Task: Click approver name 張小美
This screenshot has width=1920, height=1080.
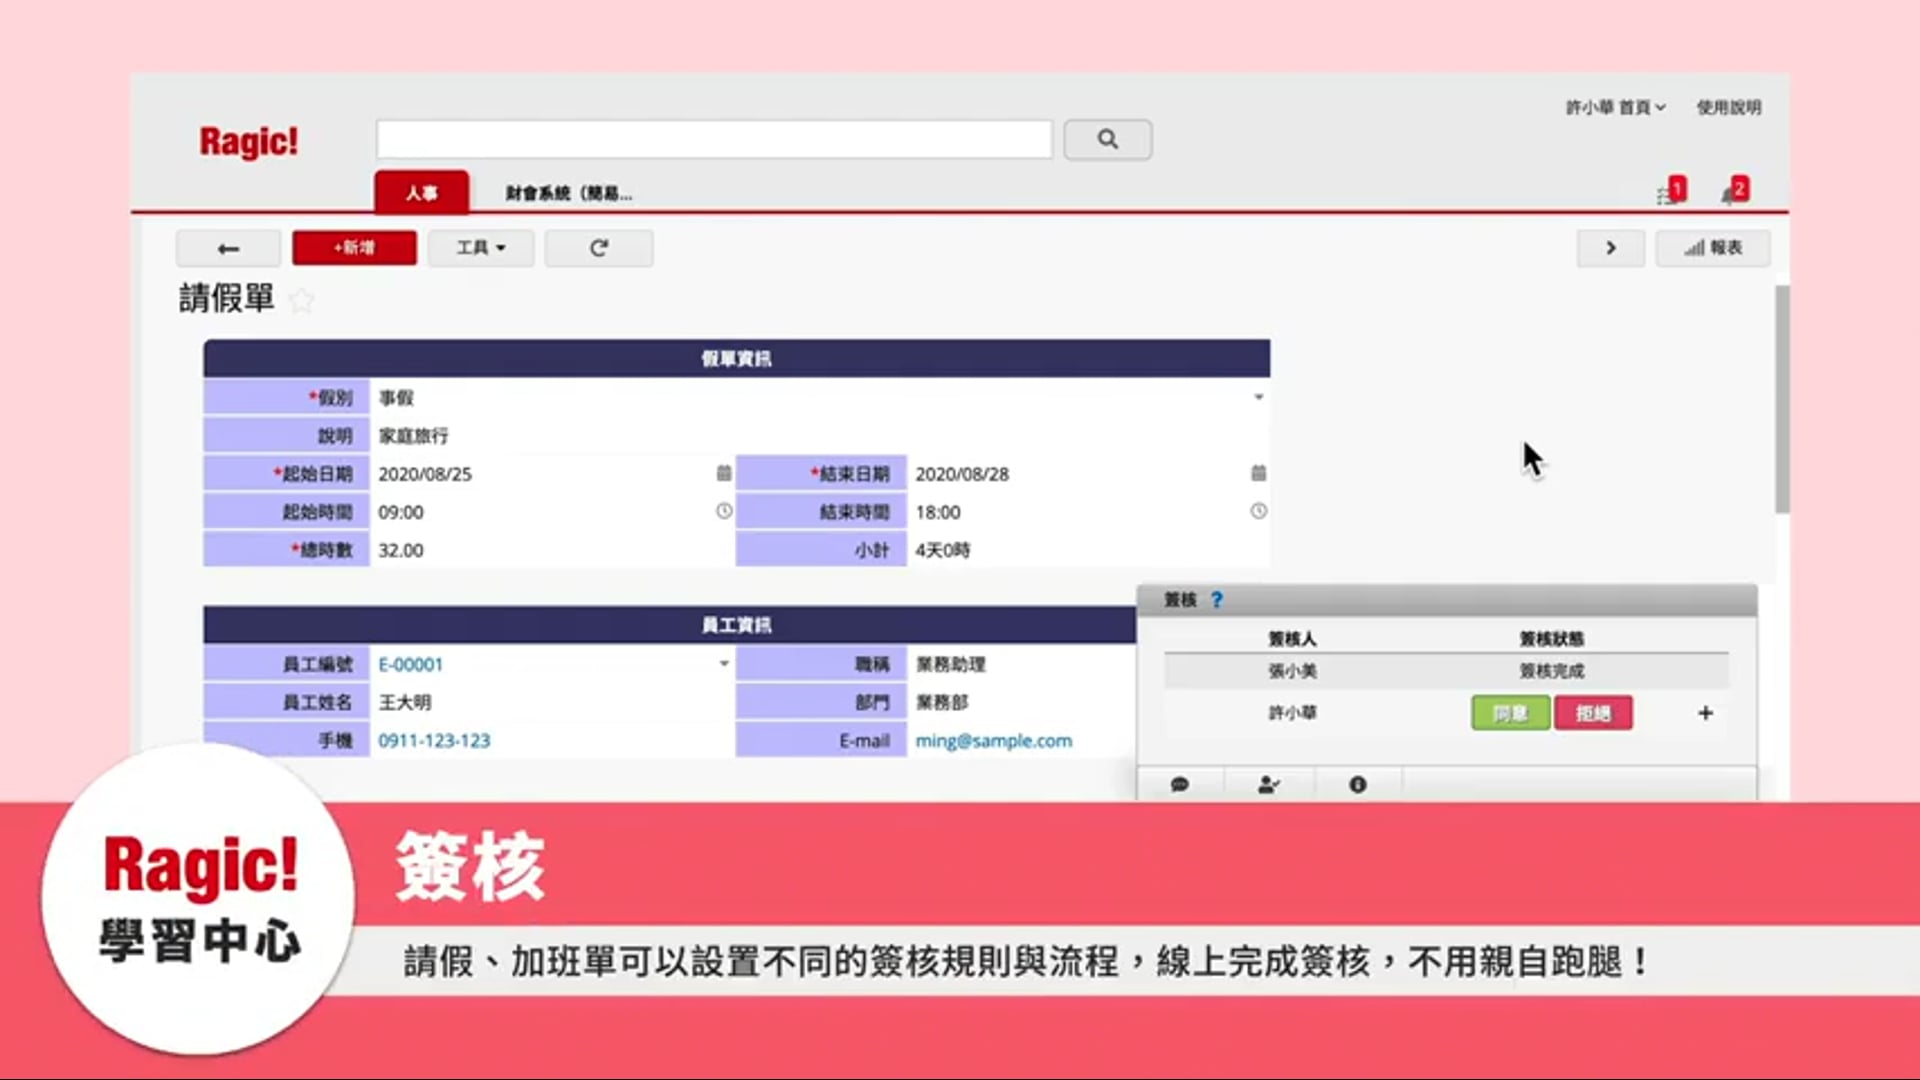Action: coord(1292,671)
